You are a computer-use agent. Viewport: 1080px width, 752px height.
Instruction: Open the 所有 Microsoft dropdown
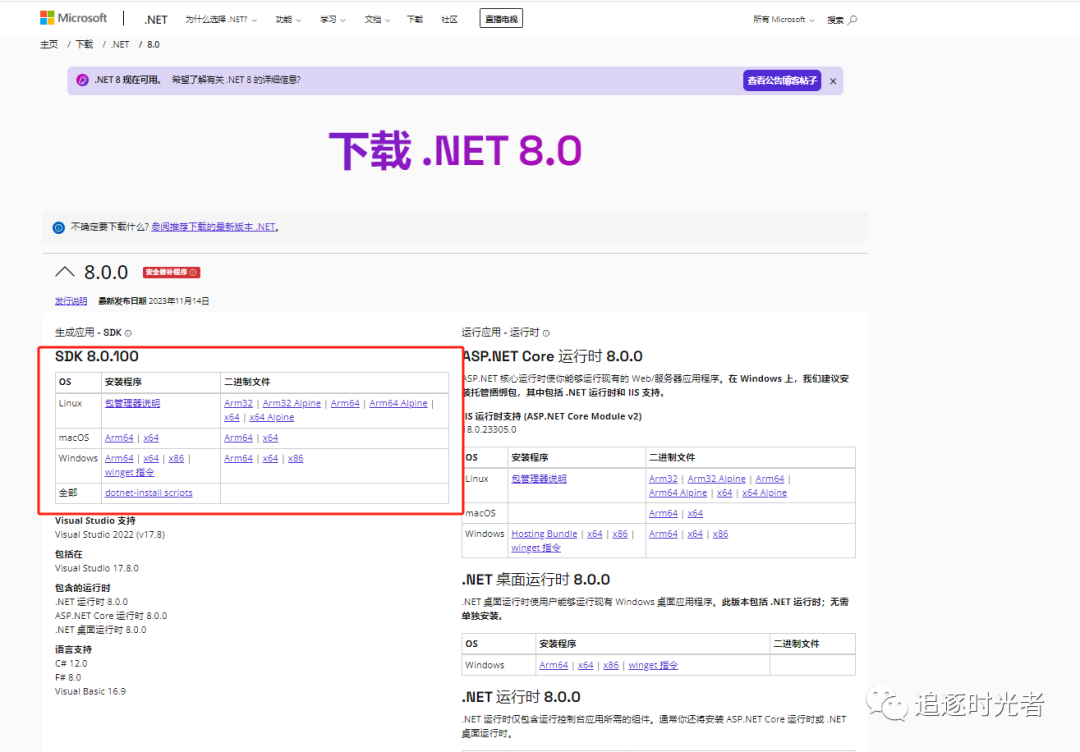[x=783, y=19]
